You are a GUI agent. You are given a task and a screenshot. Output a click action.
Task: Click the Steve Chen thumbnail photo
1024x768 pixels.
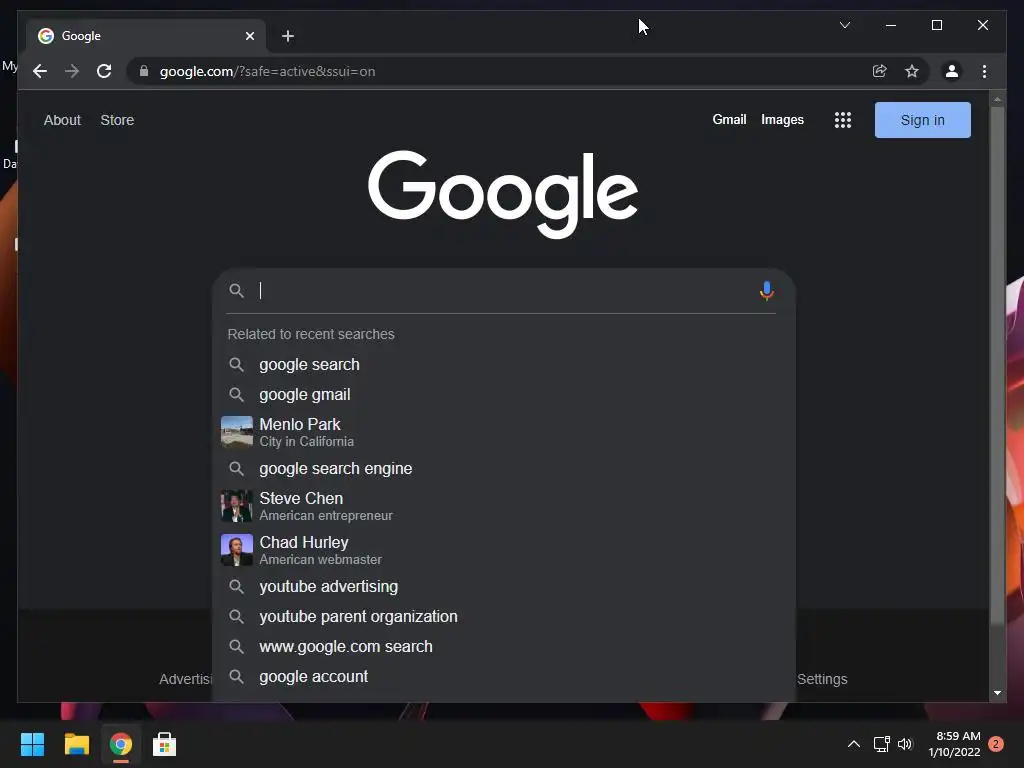click(236, 506)
